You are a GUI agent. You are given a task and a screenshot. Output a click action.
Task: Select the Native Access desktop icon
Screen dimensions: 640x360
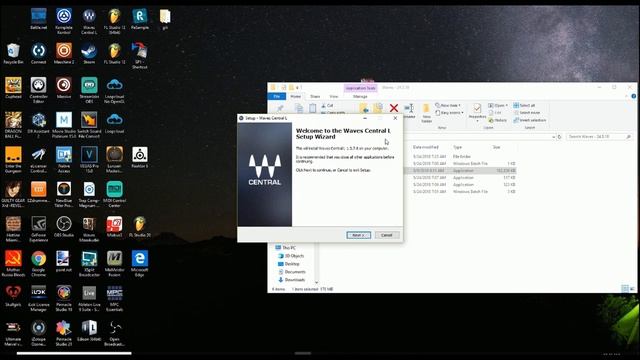(64, 160)
